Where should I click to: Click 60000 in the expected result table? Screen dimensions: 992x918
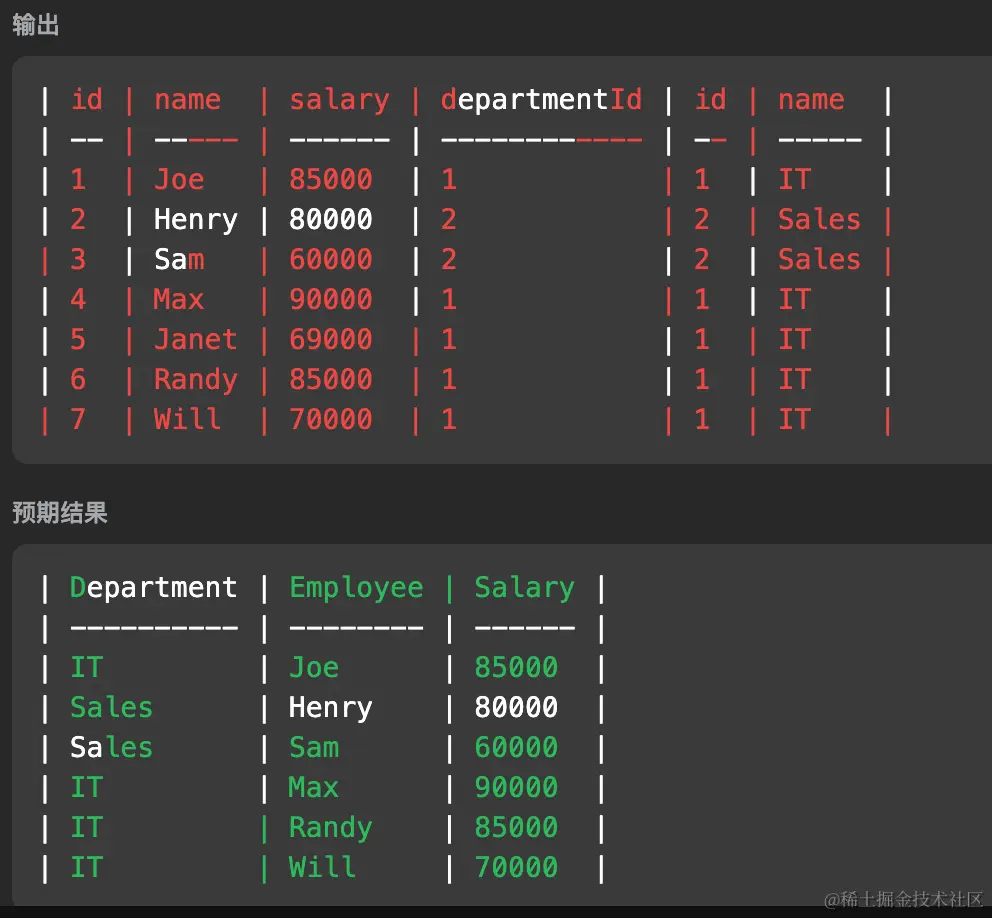coord(516,748)
